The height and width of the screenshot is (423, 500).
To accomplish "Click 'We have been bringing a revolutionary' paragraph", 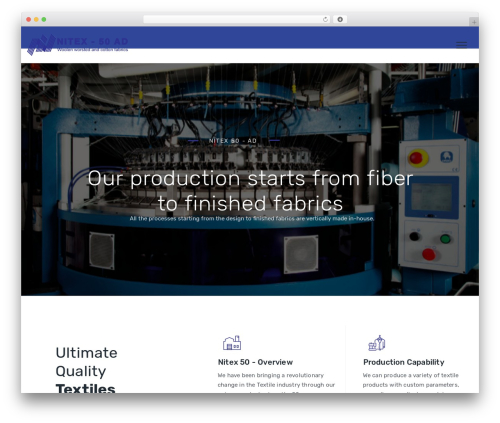I will pyautogui.click(x=276, y=383).
